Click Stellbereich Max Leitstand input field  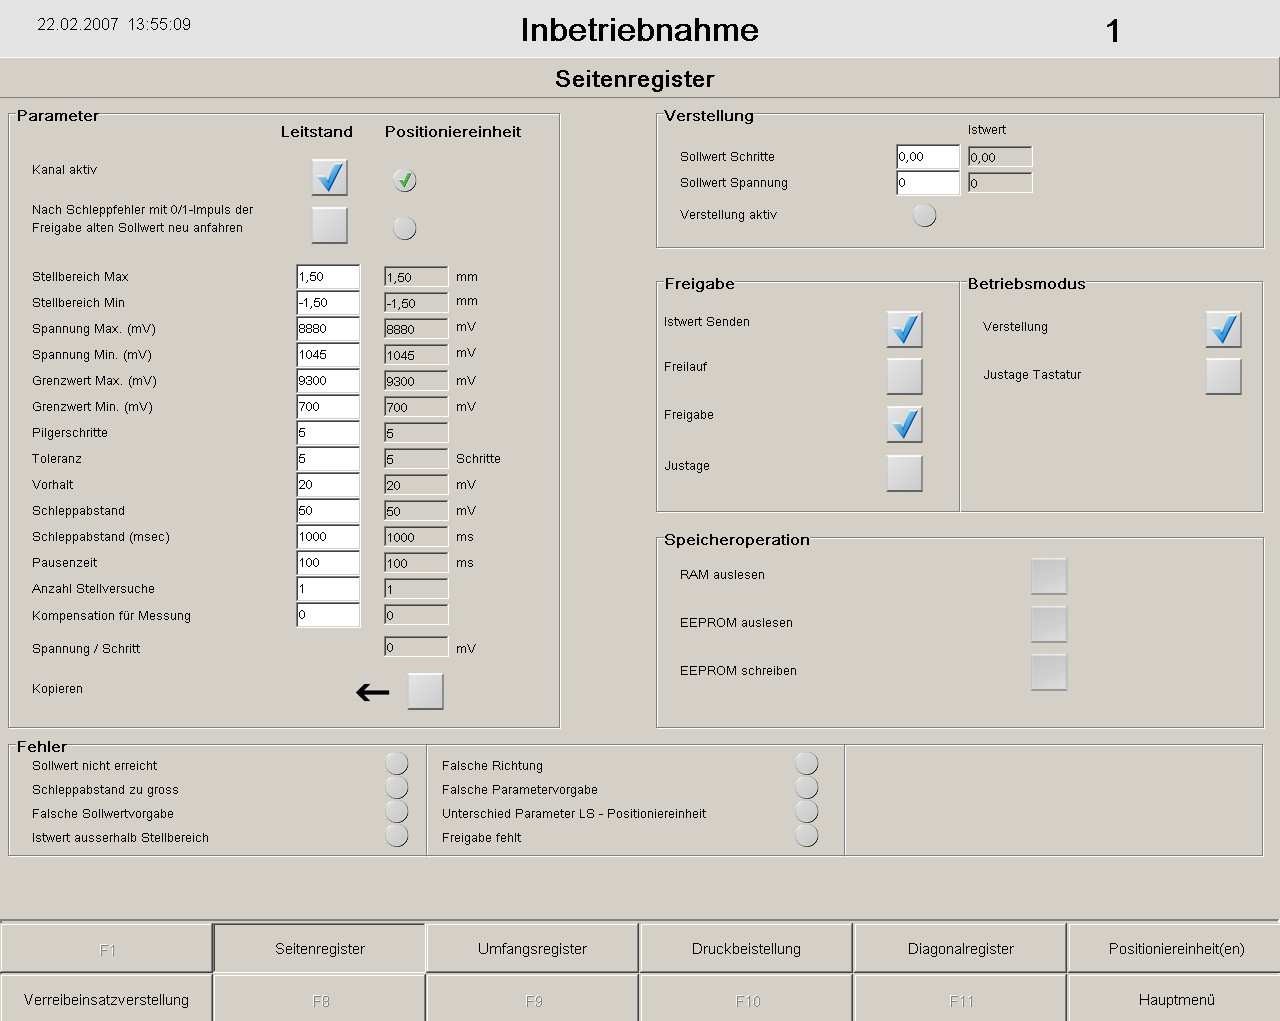click(x=328, y=277)
